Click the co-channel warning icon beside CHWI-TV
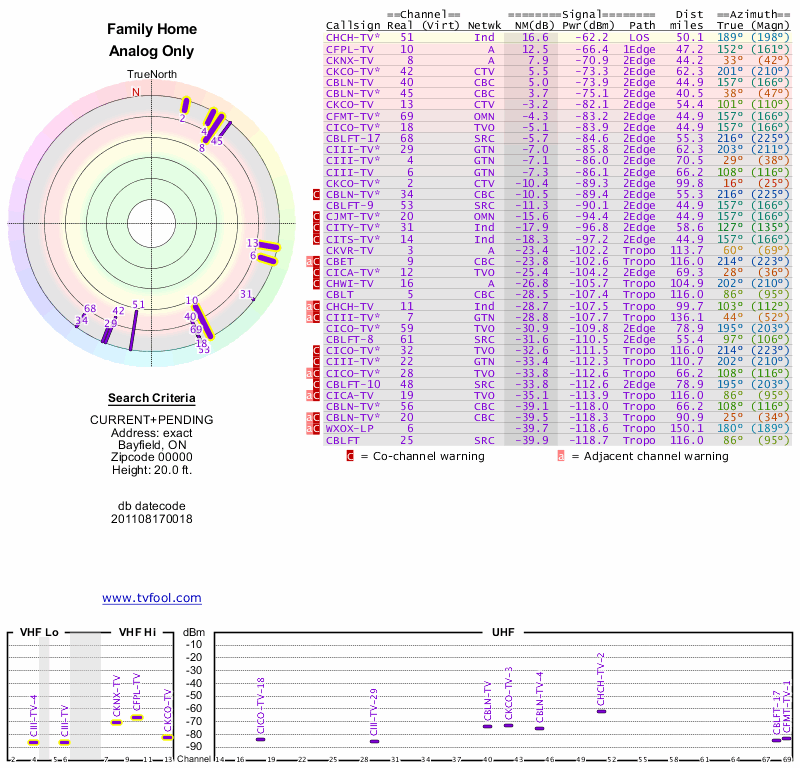This screenshot has width=800, height=768. [x=317, y=283]
